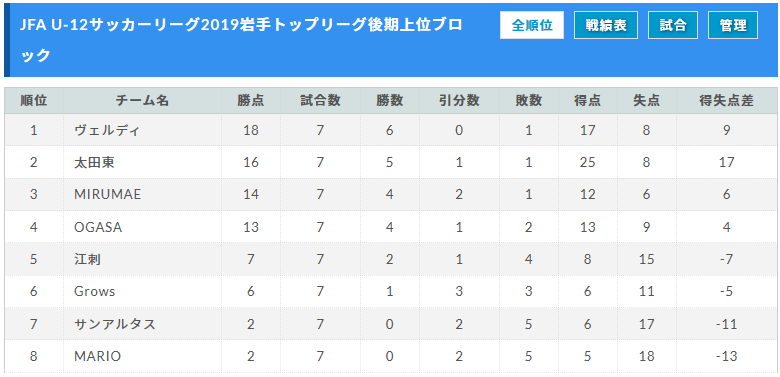The width and height of the screenshot is (780, 377).
Task: Click the OGASA team name
Action: (x=98, y=227)
